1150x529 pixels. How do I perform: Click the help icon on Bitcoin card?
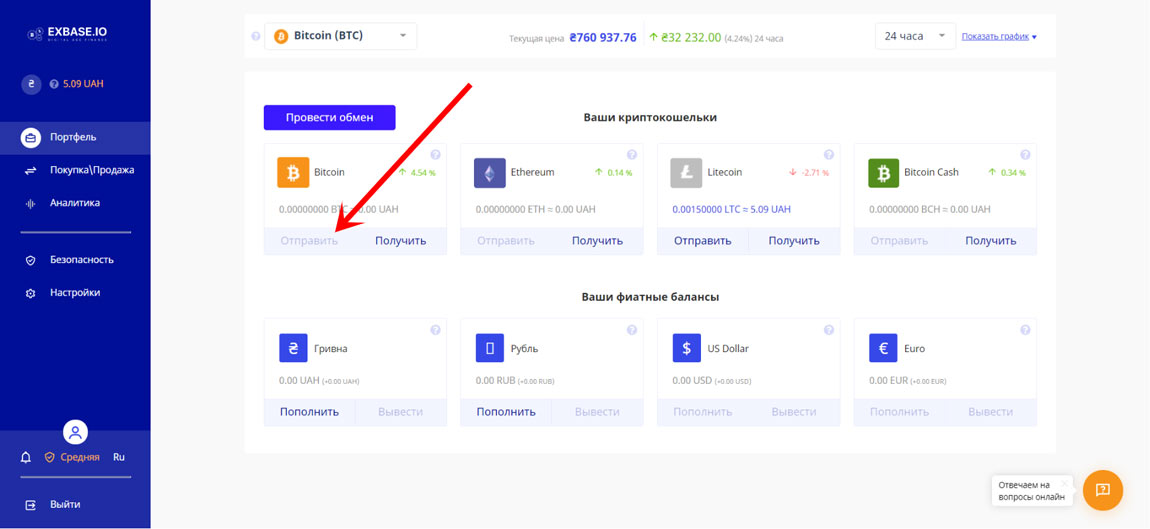436,155
